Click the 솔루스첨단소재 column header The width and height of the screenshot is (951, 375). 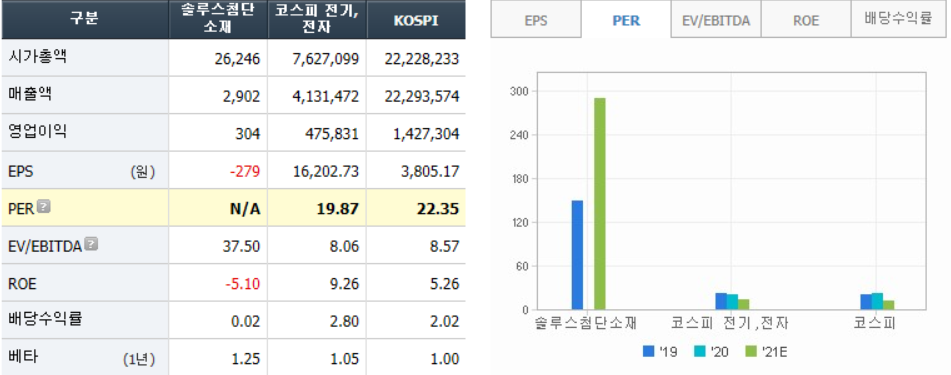pos(218,19)
